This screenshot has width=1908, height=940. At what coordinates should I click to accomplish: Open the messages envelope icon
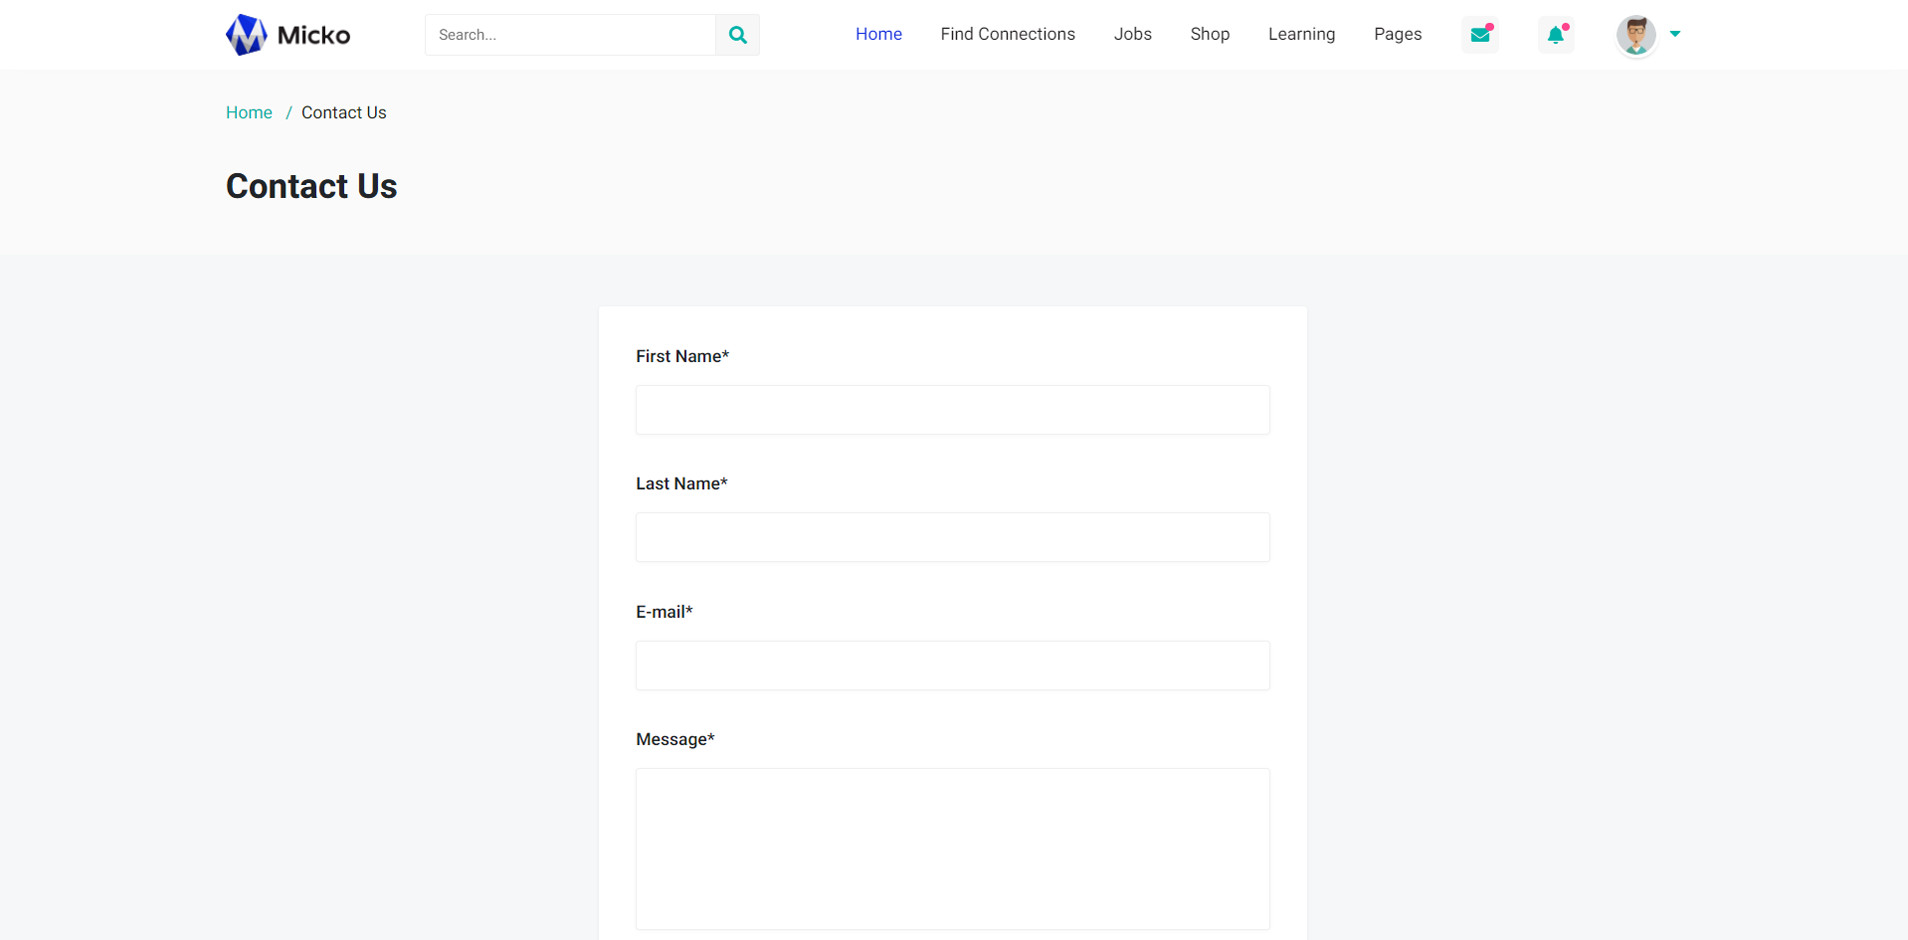pyautogui.click(x=1480, y=35)
